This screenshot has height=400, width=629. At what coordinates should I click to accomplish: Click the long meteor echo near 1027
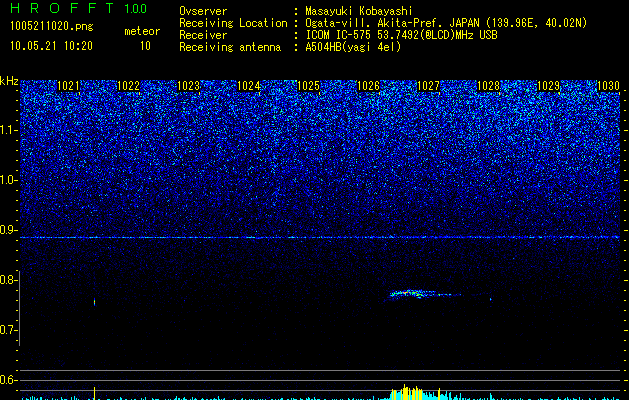click(424, 294)
